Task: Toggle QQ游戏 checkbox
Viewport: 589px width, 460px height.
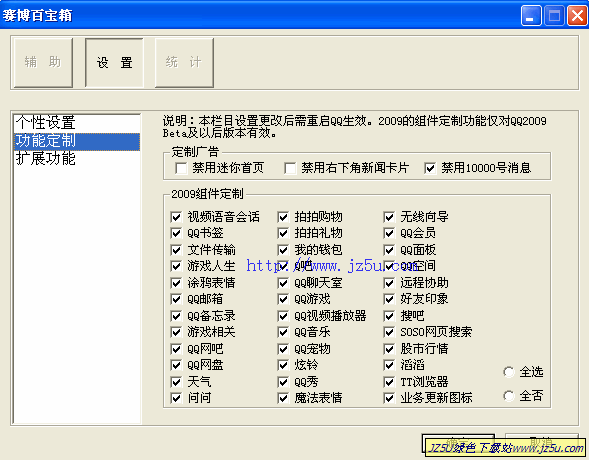Action: (x=283, y=299)
